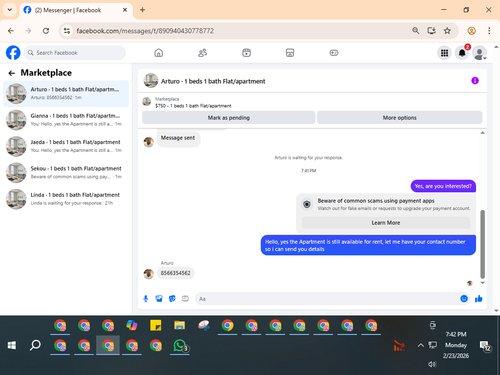
Task: Open tab search dropdown chevron
Action: tap(10, 10)
